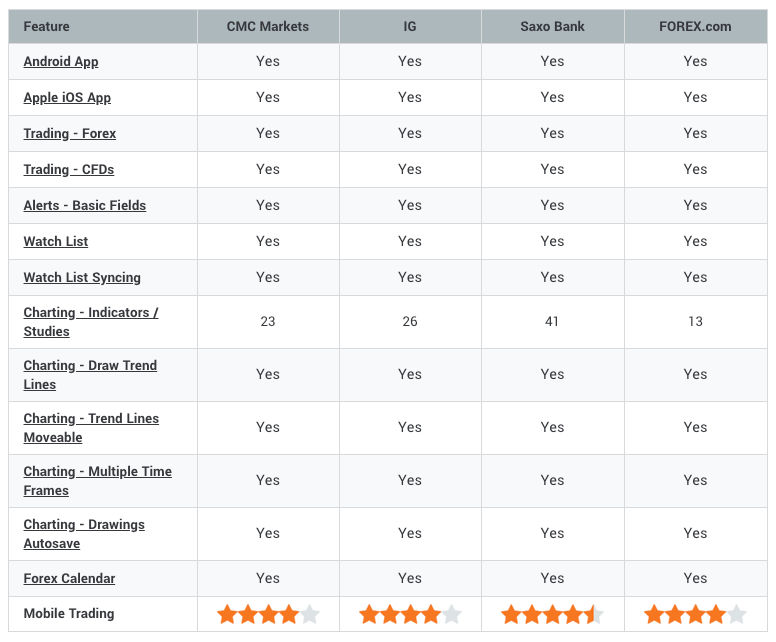The height and width of the screenshot is (642, 776).
Task: Open the Forex Calendar link
Action: pyautogui.click(x=69, y=578)
